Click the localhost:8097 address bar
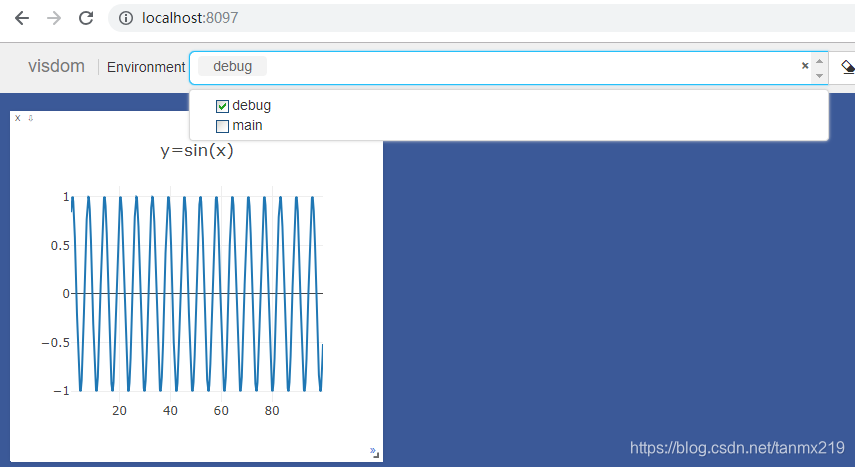This screenshot has width=855, height=467. (x=481, y=18)
